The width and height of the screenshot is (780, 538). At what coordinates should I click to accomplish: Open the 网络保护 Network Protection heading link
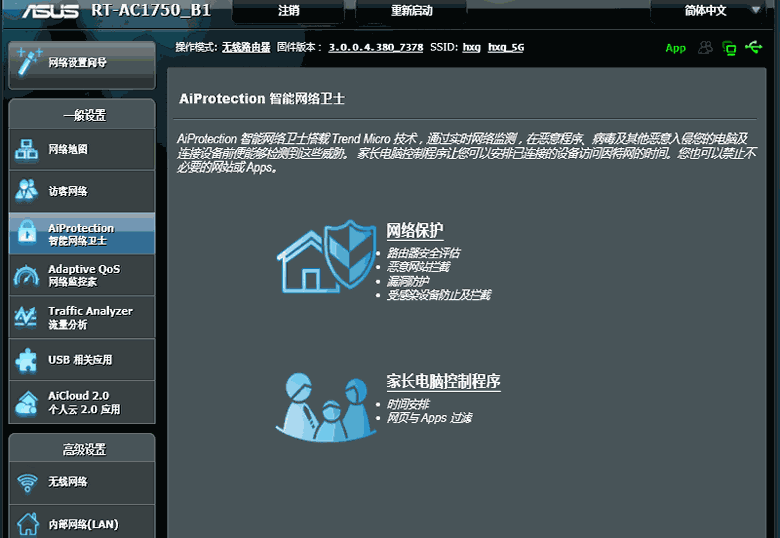pyautogui.click(x=415, y=231)
